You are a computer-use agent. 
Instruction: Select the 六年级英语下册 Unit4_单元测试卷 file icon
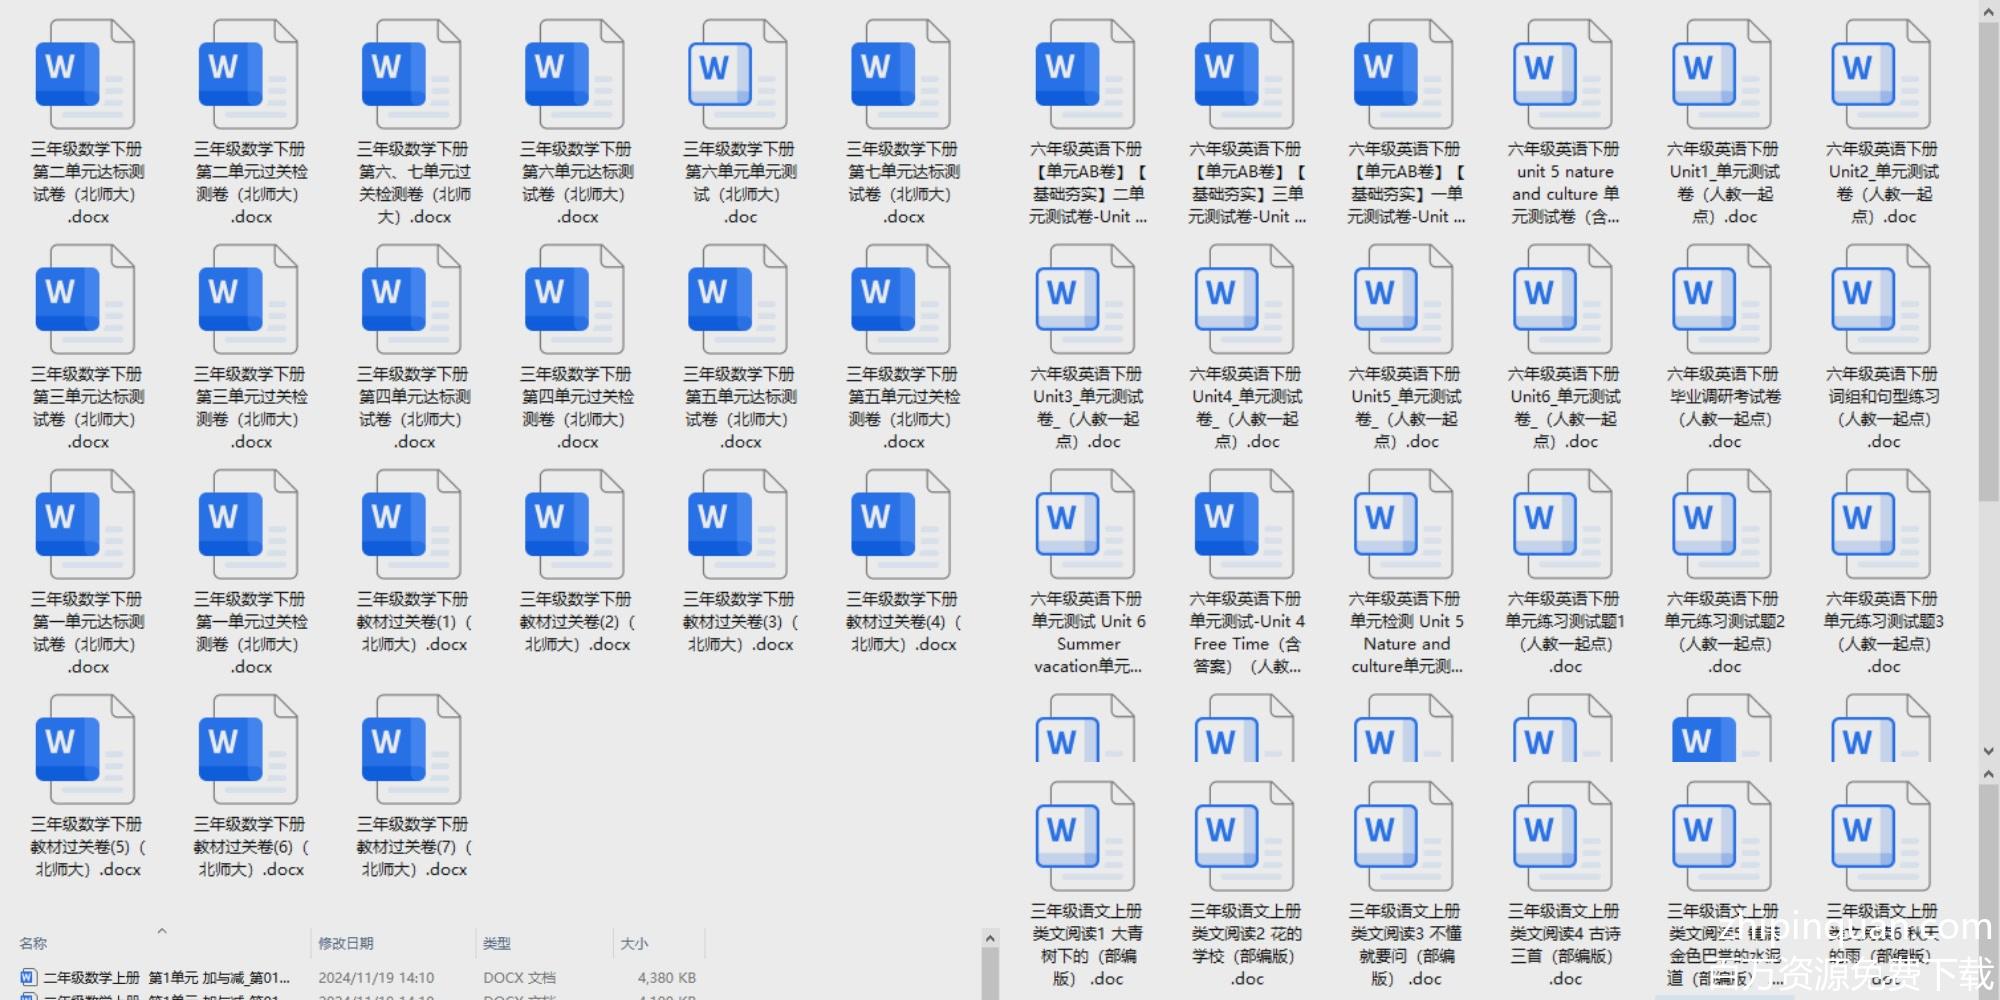pos(1244,300)
